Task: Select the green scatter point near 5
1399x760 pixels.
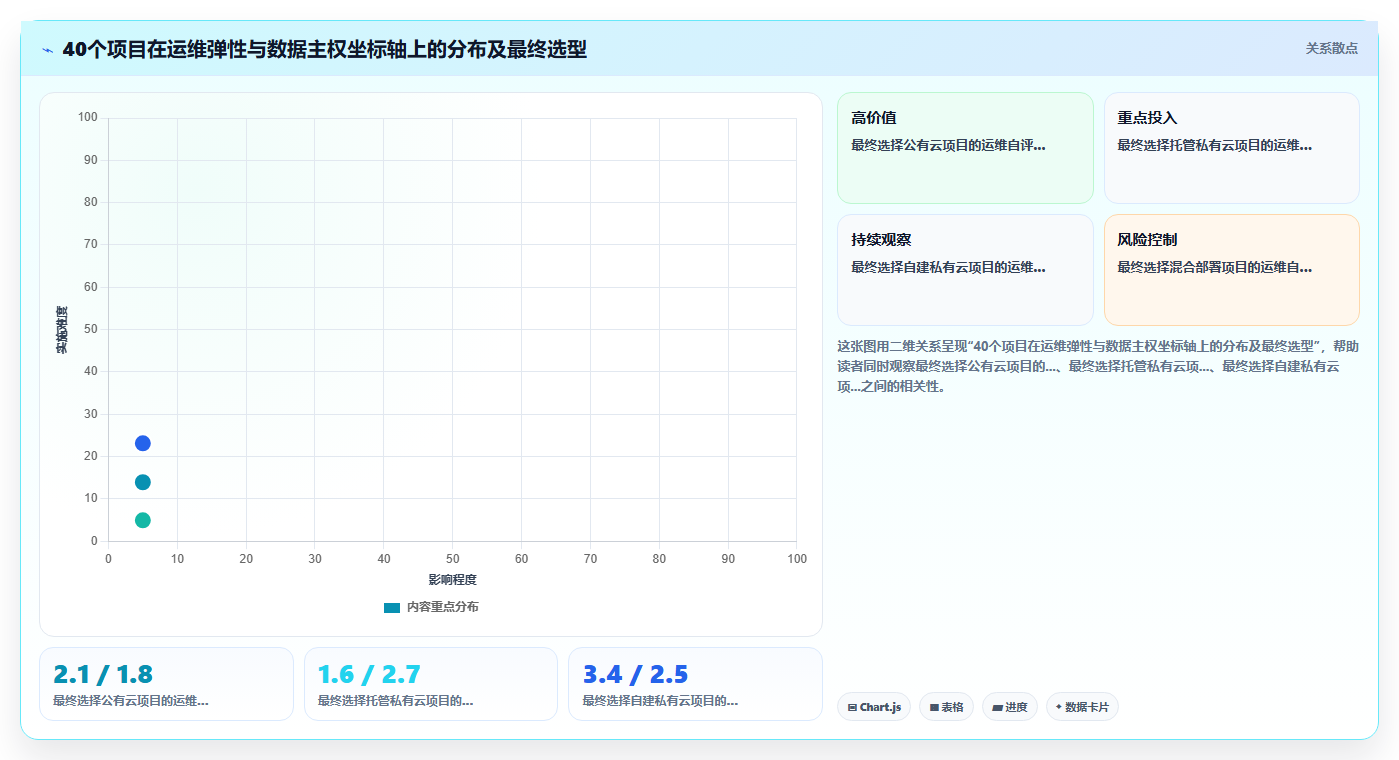Action: point(143,520)
